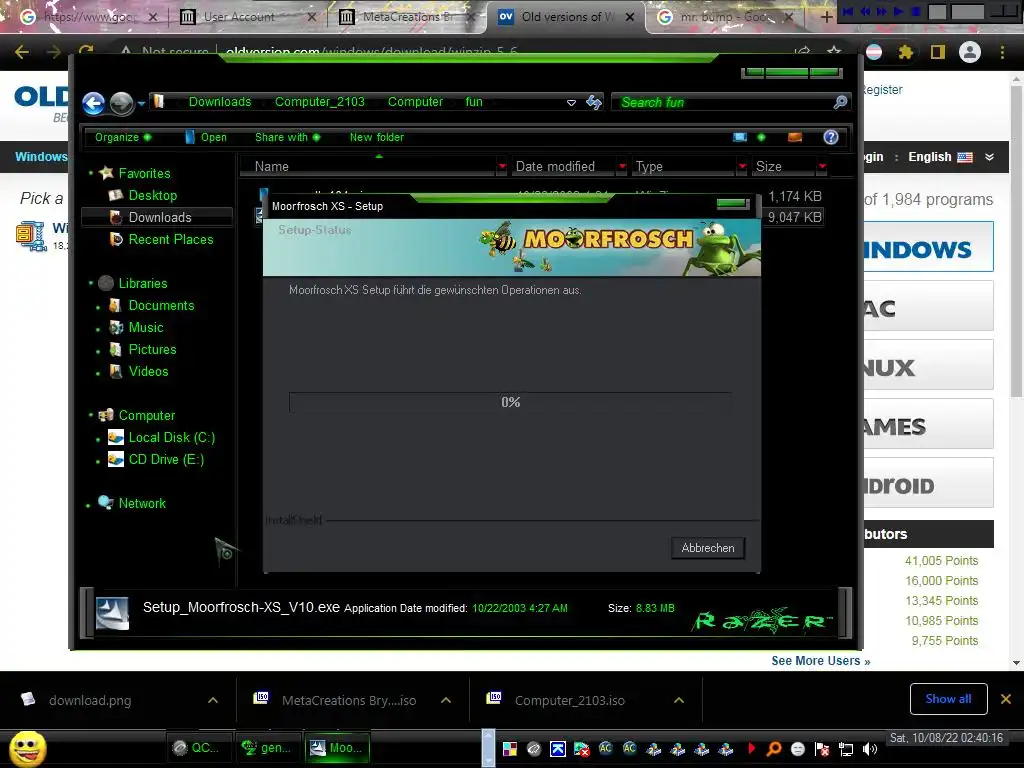Click the gen... taskbar button
Viewport: 1024px width, 768px height.
267,748
